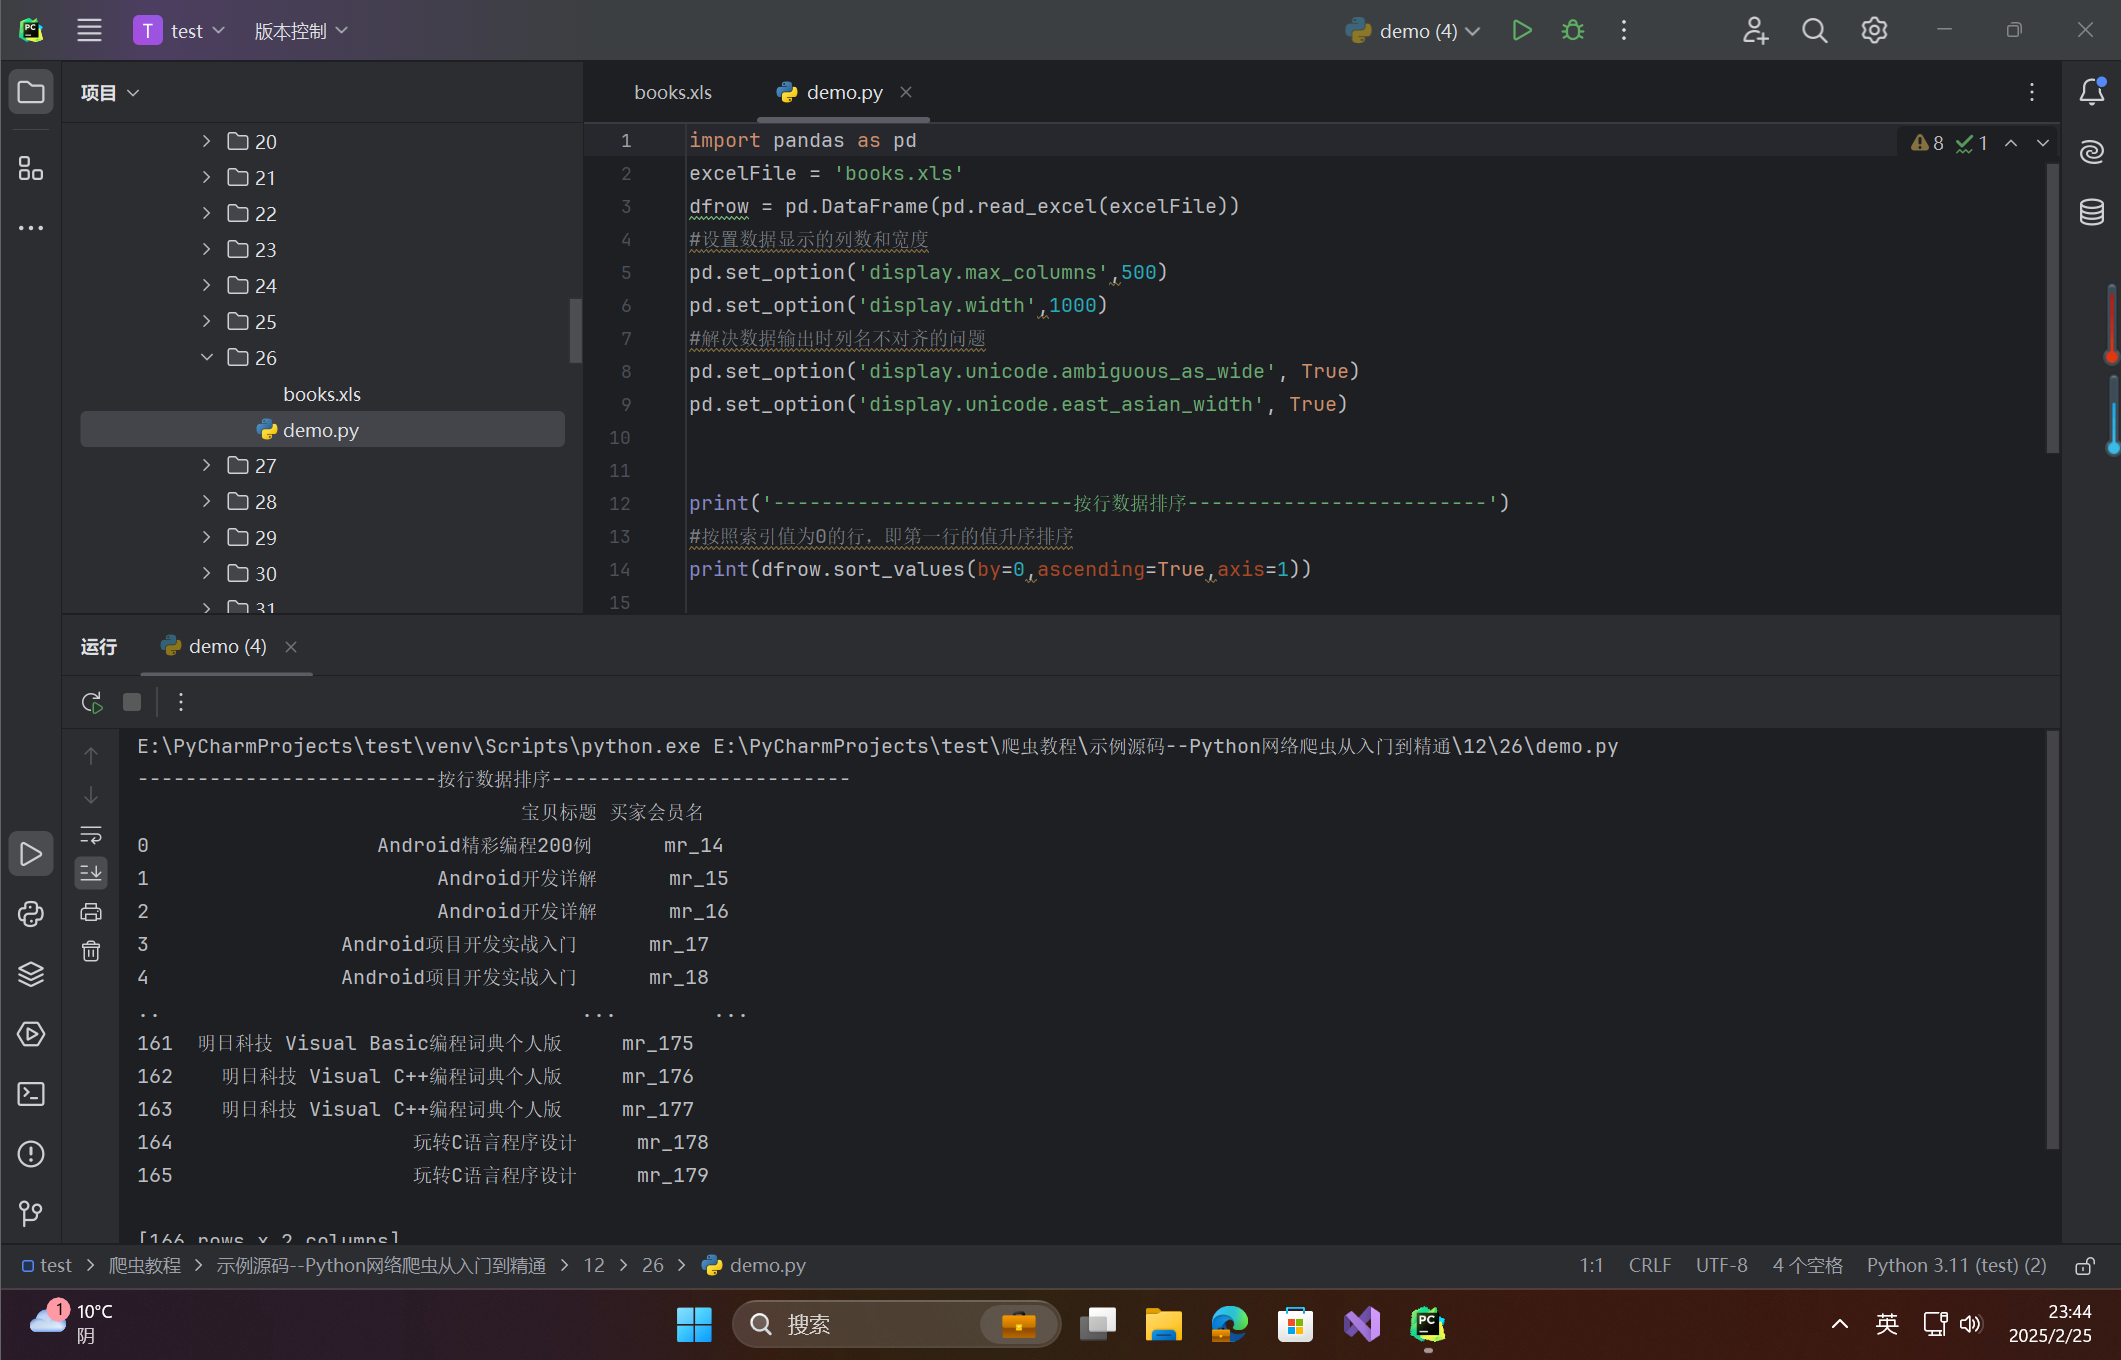
Task: Open the Git version control icon
Action: click(31, 1214)
